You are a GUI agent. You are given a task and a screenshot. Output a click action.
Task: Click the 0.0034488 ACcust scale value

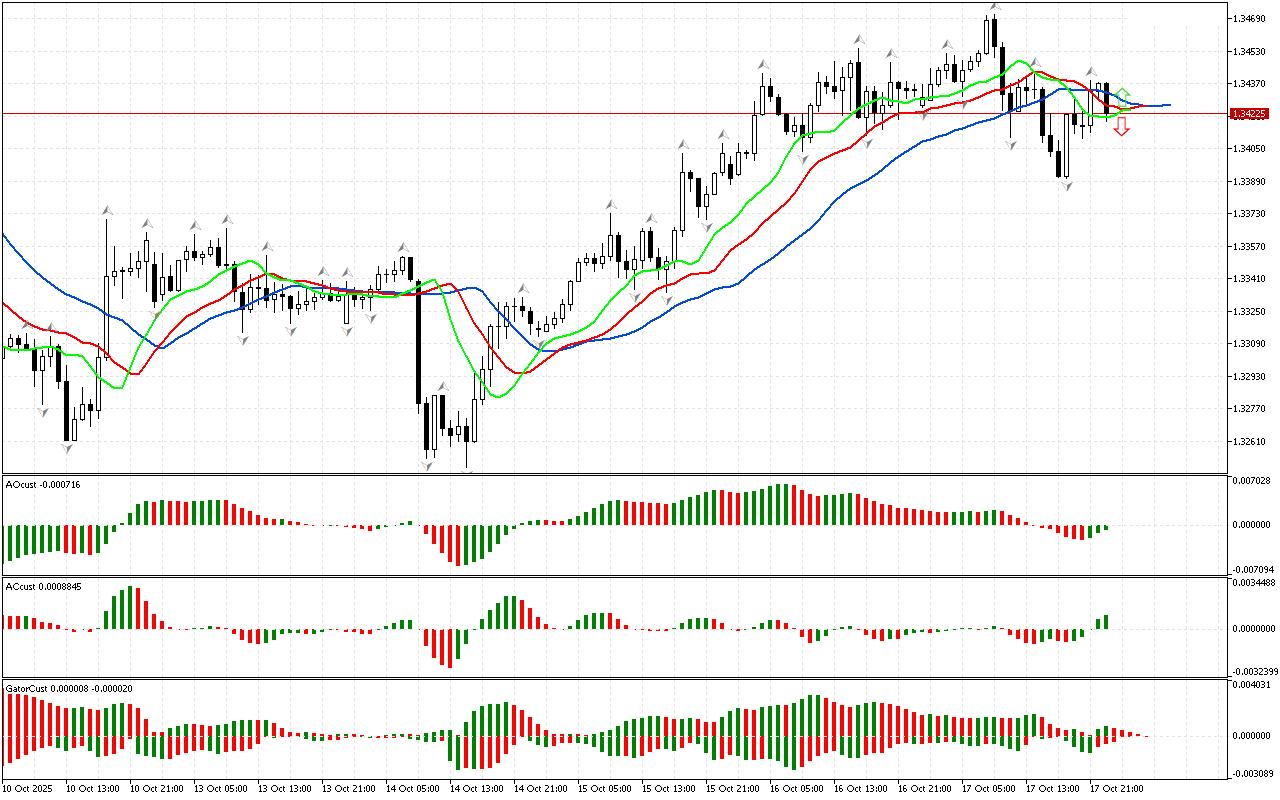pyautogui.click(x=1254, y=582)
